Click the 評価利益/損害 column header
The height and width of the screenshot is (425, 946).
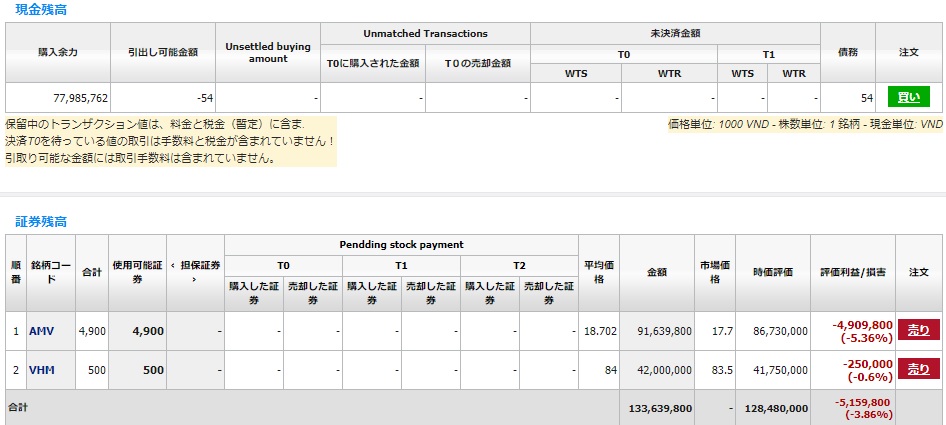[853, 272]
